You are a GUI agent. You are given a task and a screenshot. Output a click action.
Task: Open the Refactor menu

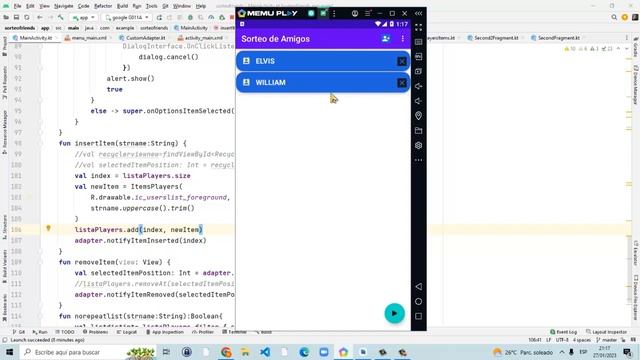(x=103, y=6)
